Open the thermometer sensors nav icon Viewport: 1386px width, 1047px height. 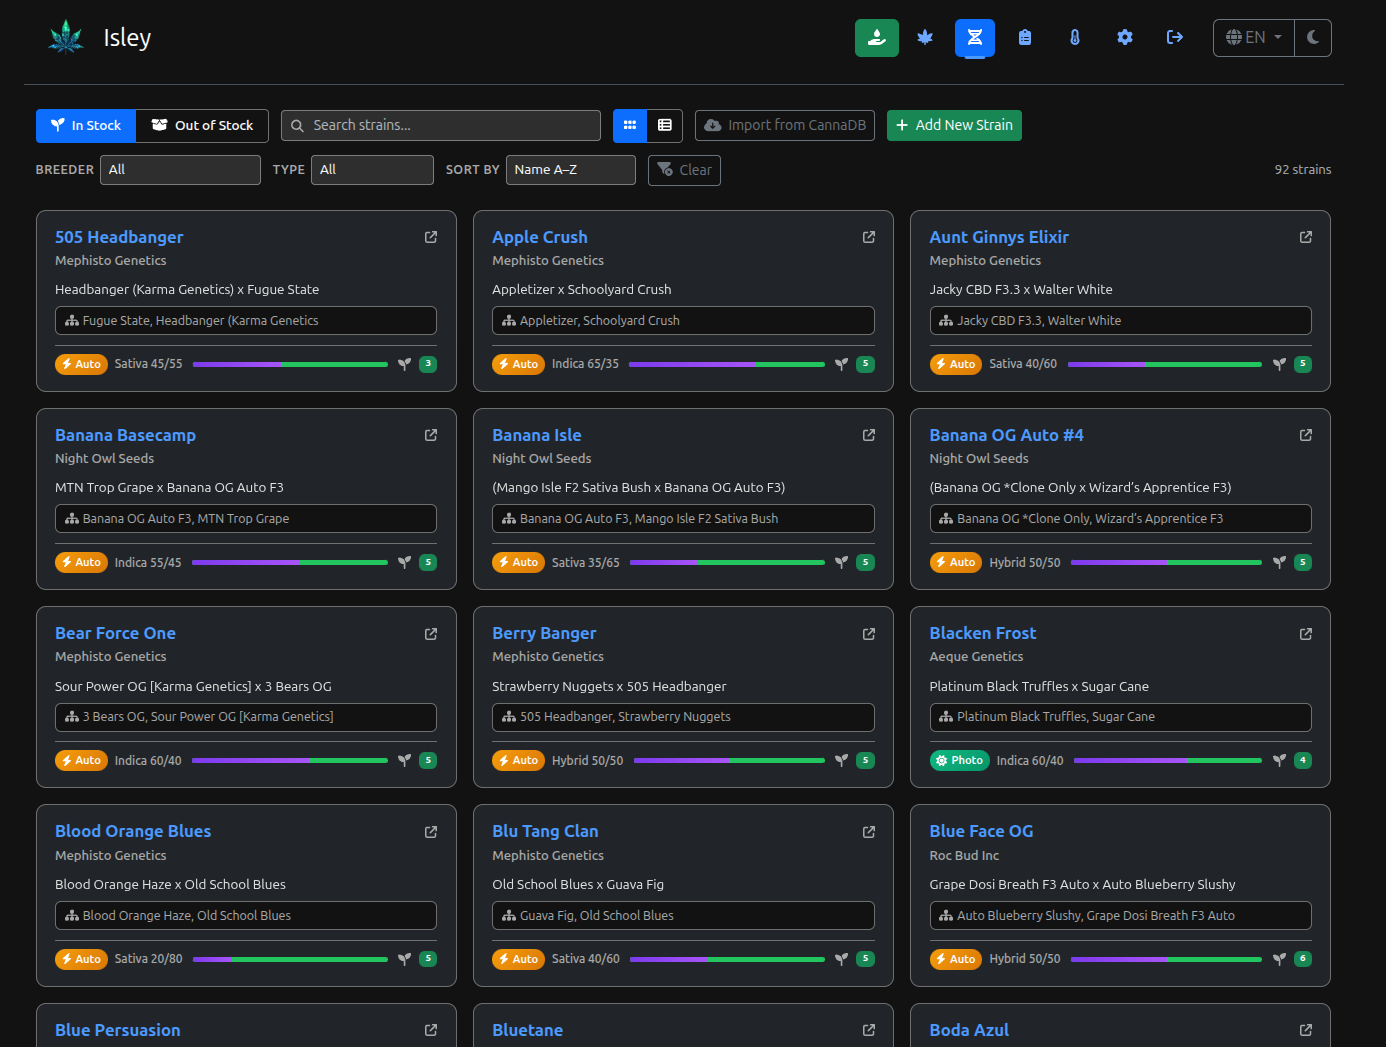point(1075,38)
